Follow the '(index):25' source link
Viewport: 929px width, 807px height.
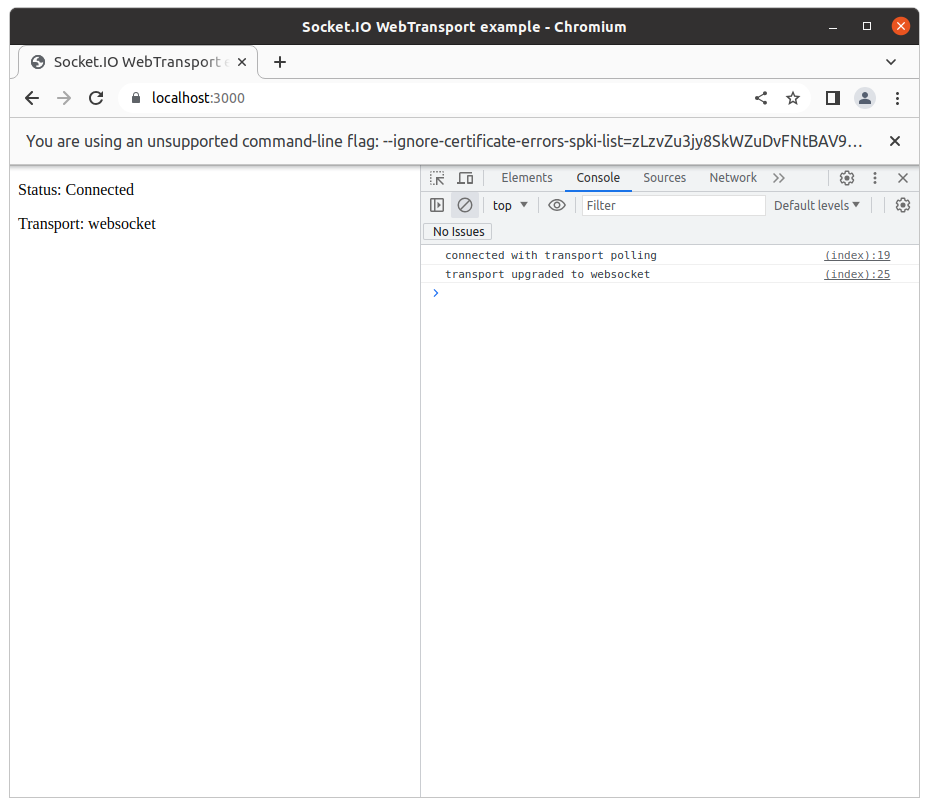[857, 274]
